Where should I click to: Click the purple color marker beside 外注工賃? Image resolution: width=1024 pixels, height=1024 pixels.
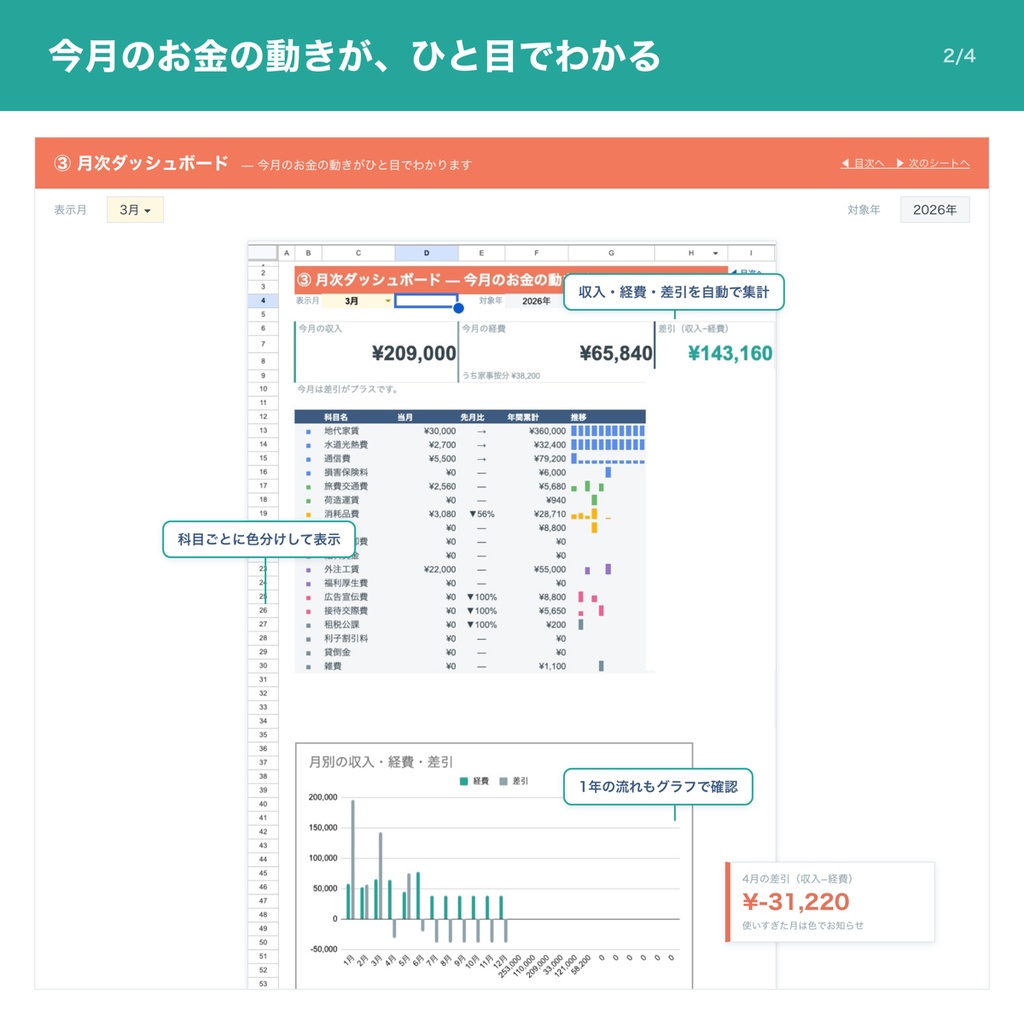click(308, 570)
